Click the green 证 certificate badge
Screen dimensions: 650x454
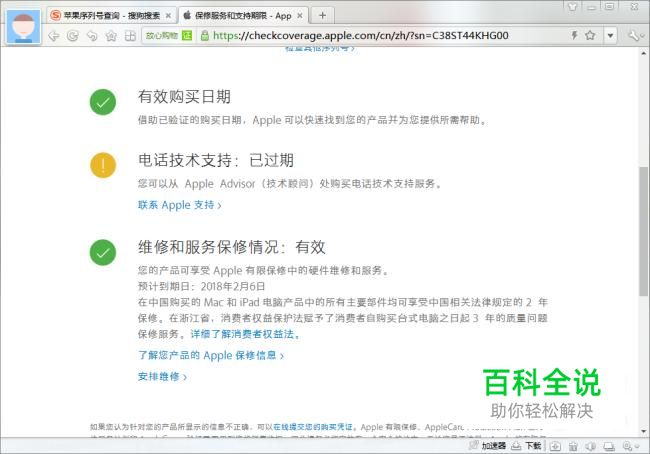(187, 36)
